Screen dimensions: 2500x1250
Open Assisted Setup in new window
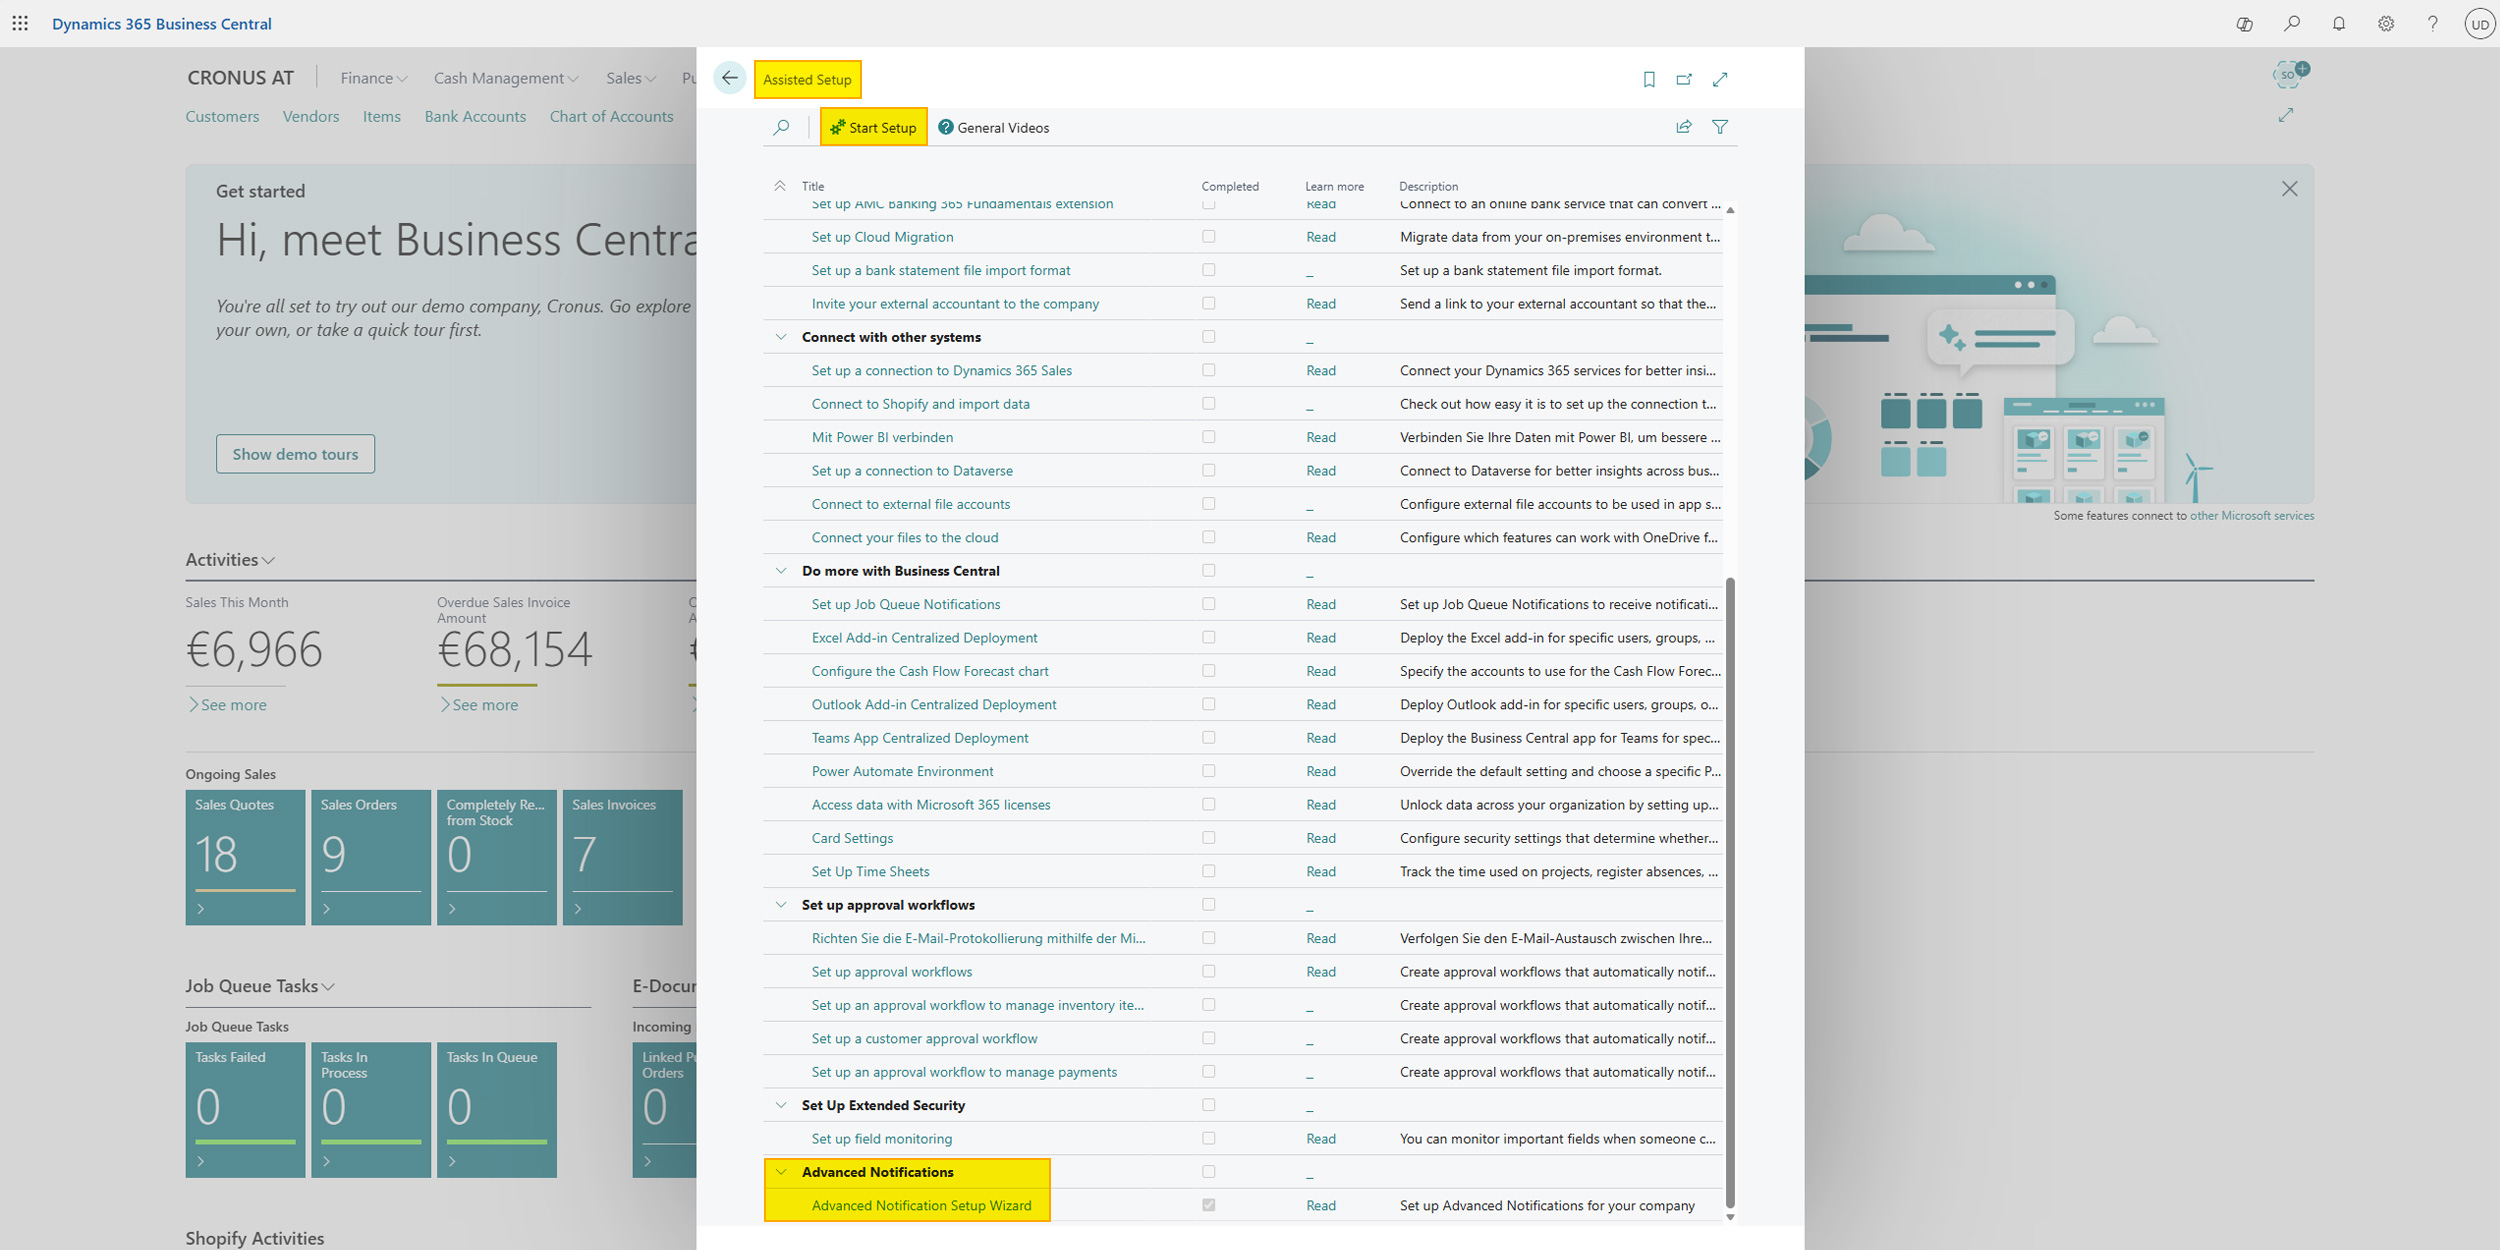1684,79
